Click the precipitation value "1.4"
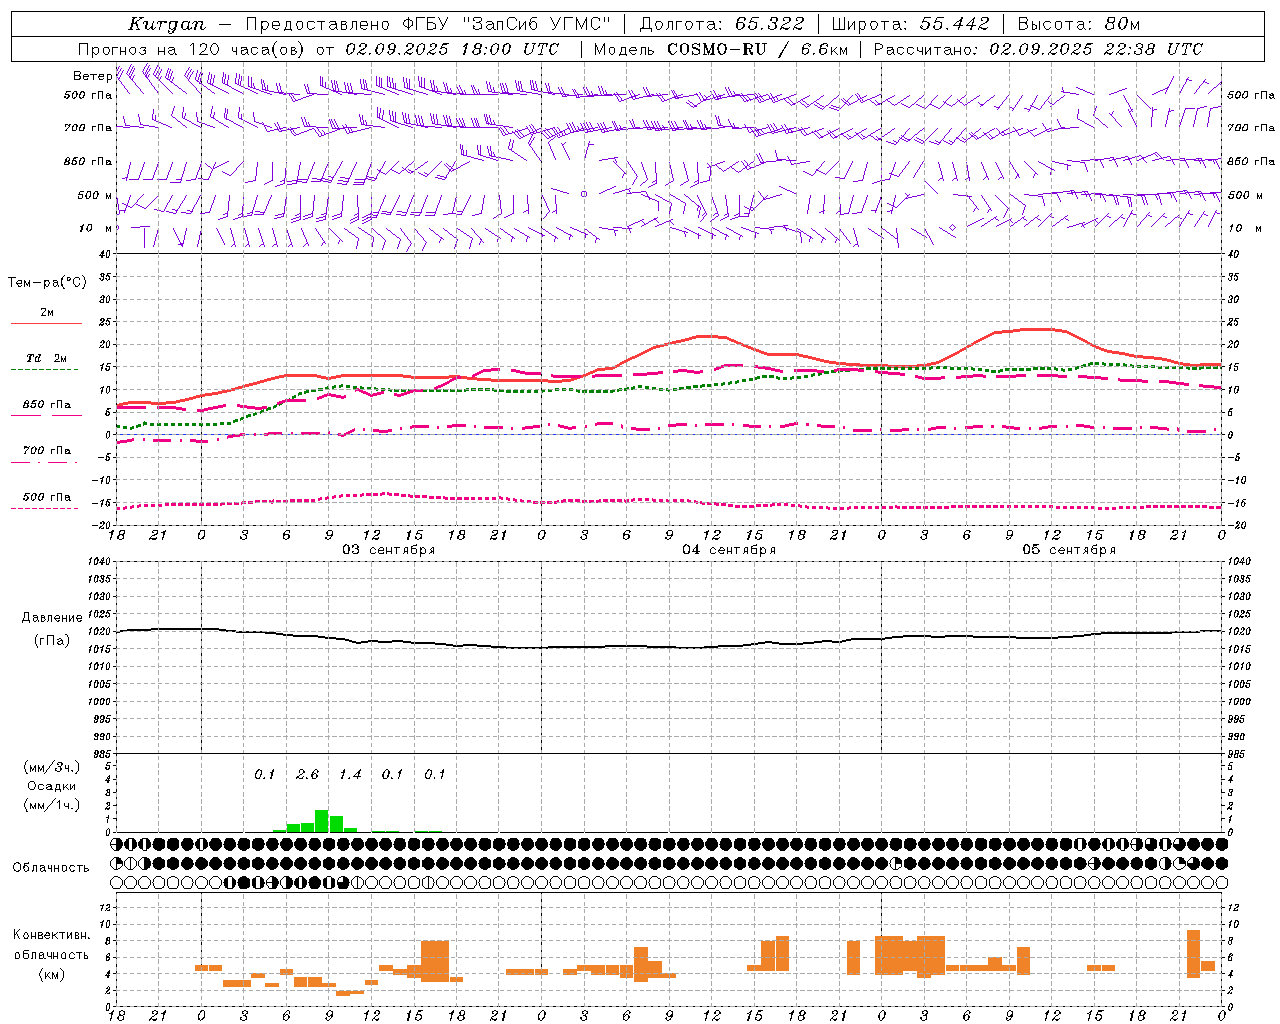The image size is (1280, 1024). (x=350, y=775)
